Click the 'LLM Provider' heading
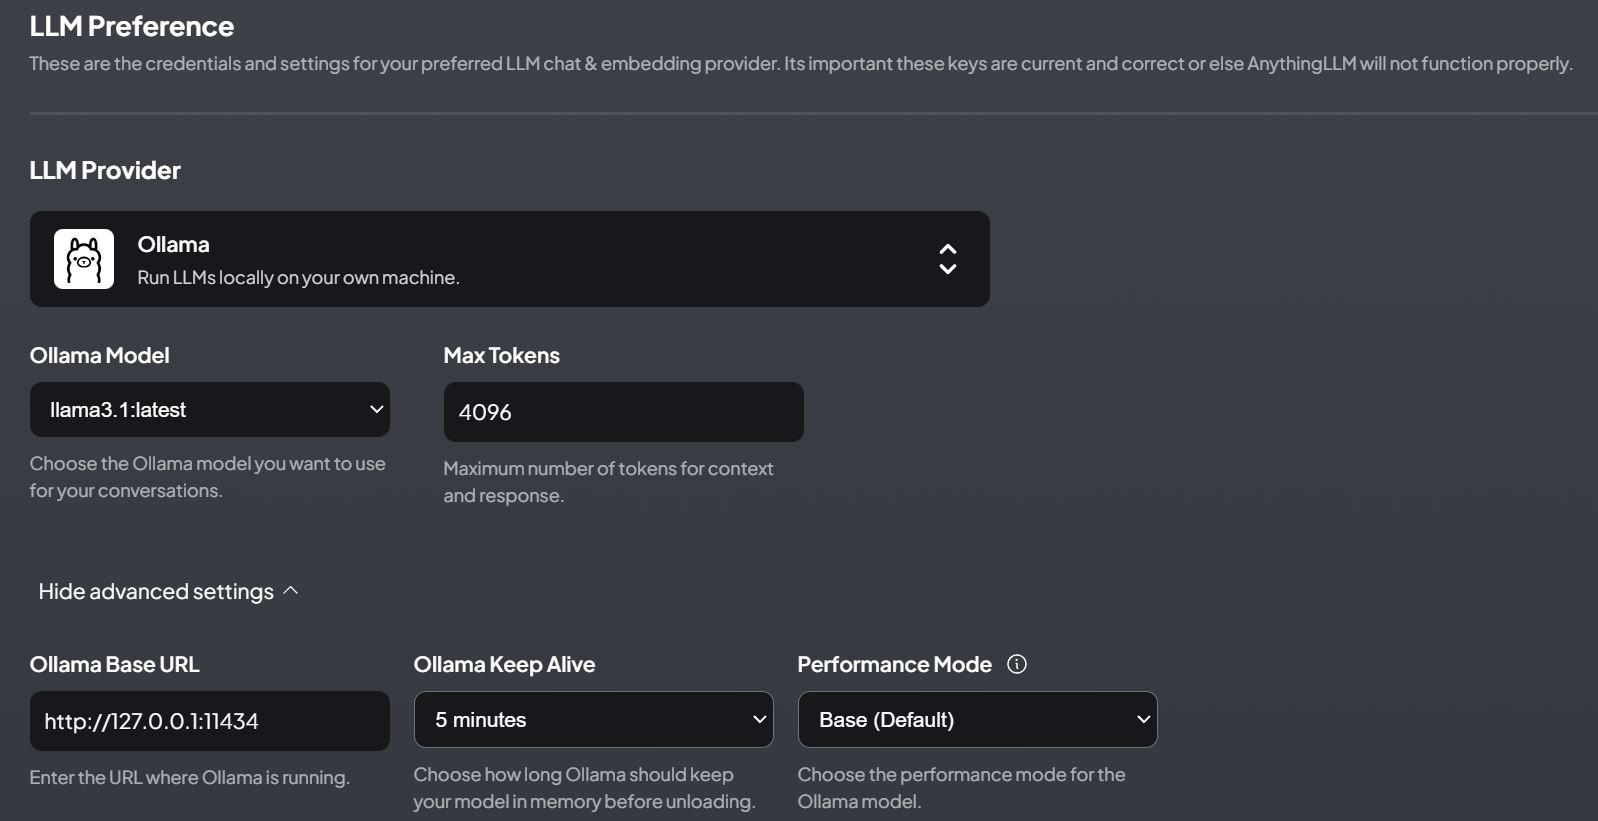This screenshot has height=821, width=1598. 105,170
